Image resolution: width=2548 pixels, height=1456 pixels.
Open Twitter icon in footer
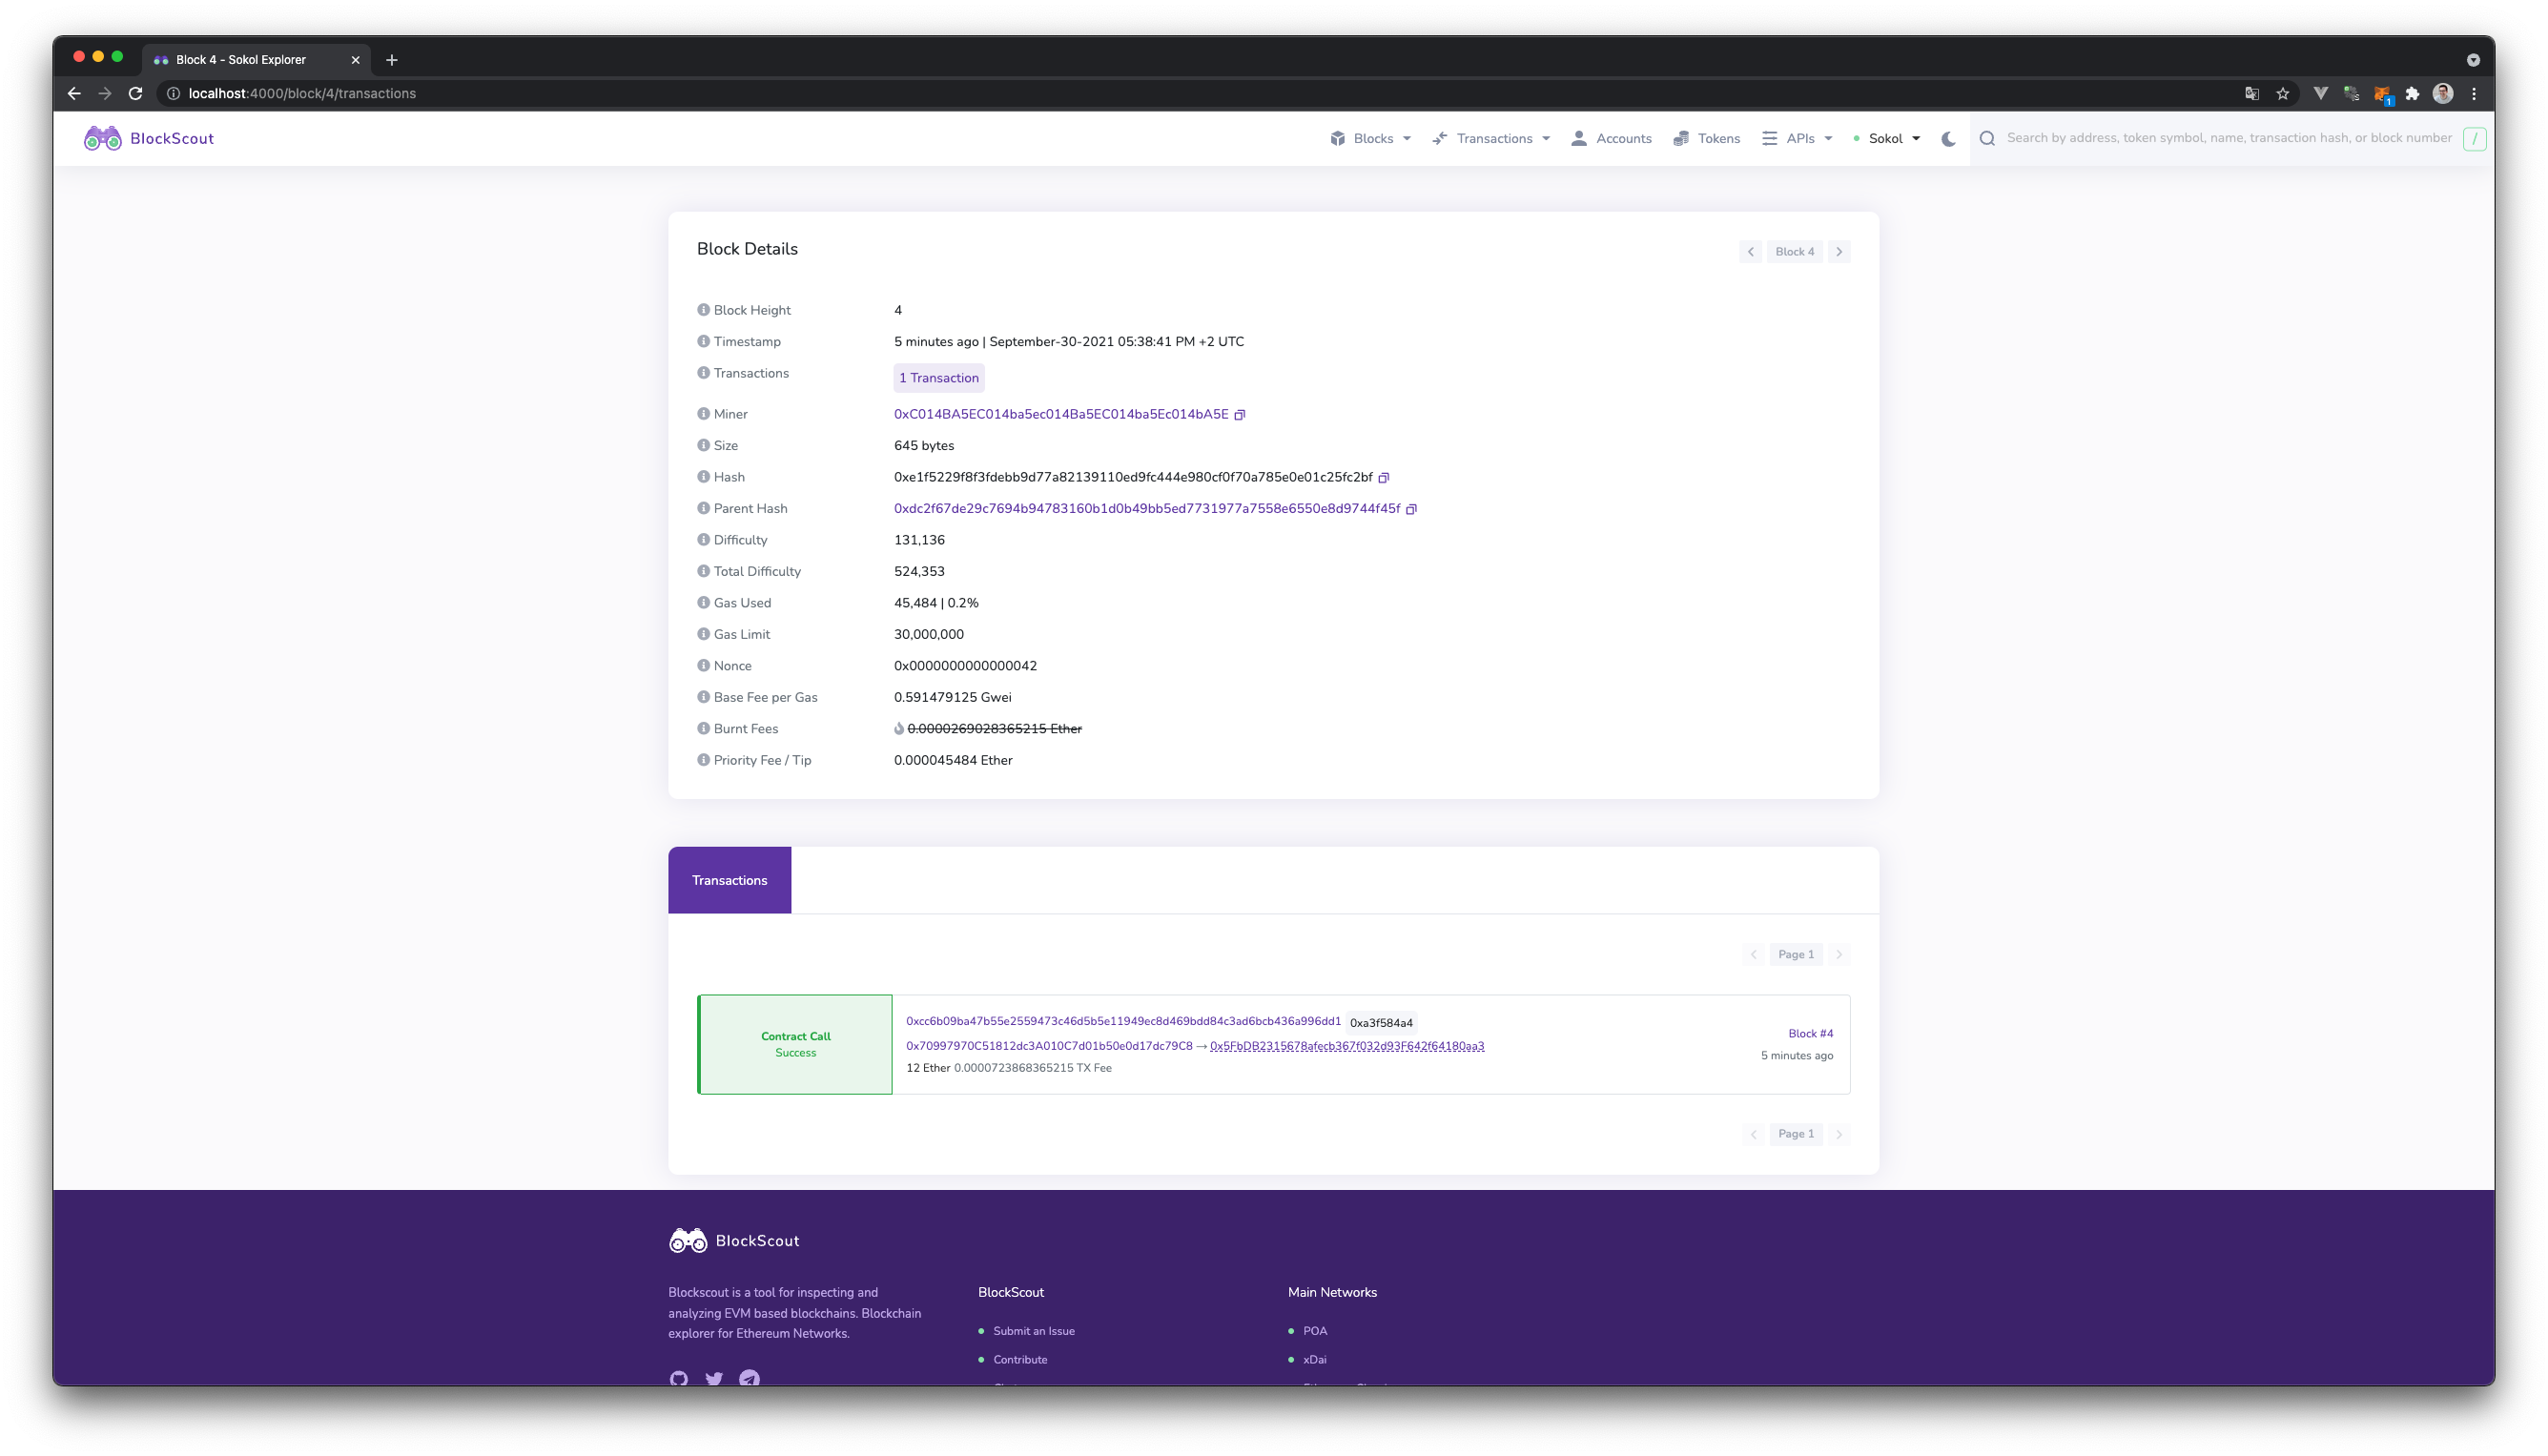click(x=714, y=1379)
